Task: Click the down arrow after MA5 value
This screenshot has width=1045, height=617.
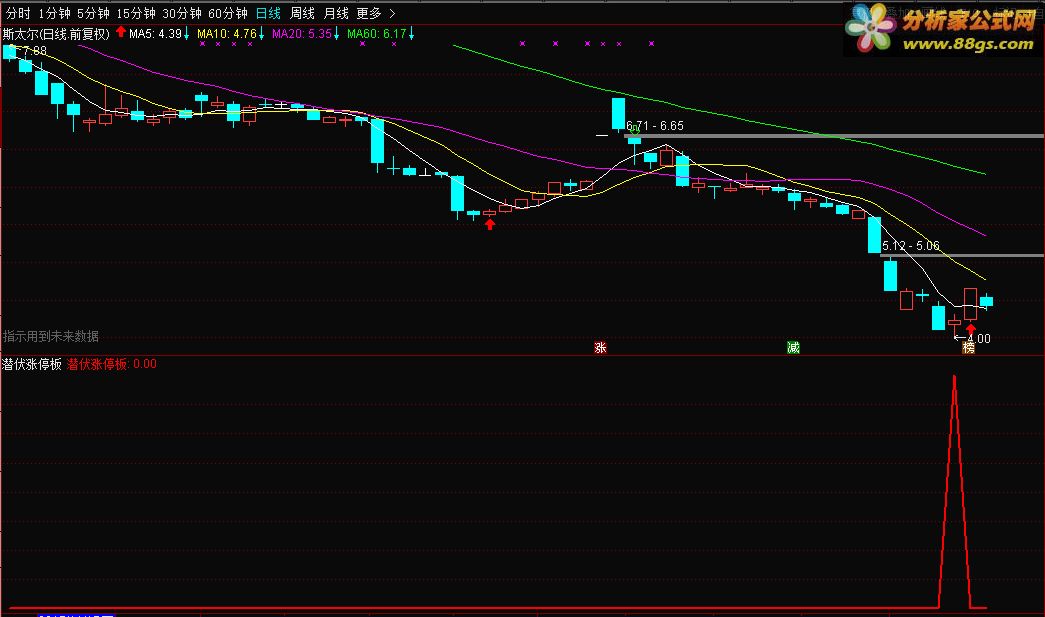Action: coord(187,34)
